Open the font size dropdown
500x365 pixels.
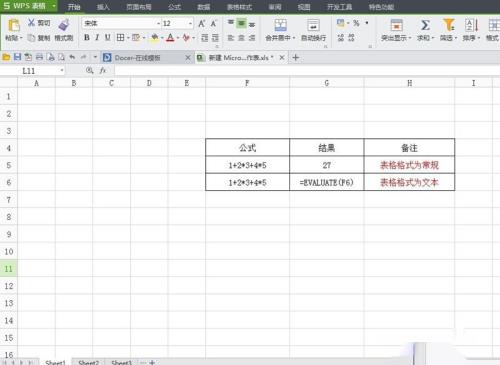point(190,24)
